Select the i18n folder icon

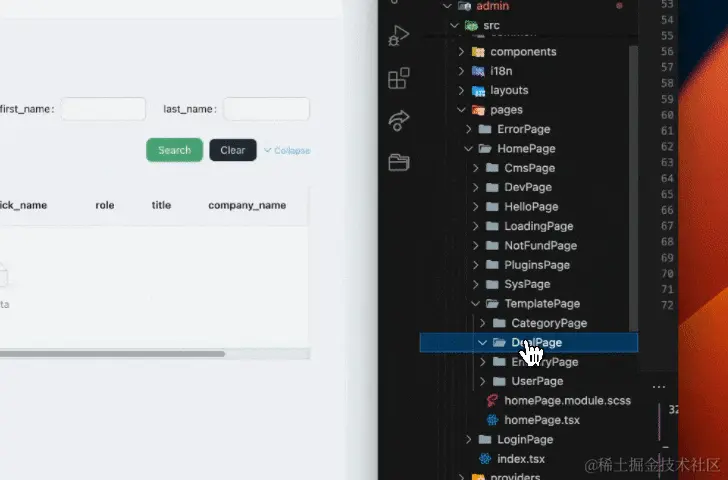pyautogui.click(x=478, y=71)
